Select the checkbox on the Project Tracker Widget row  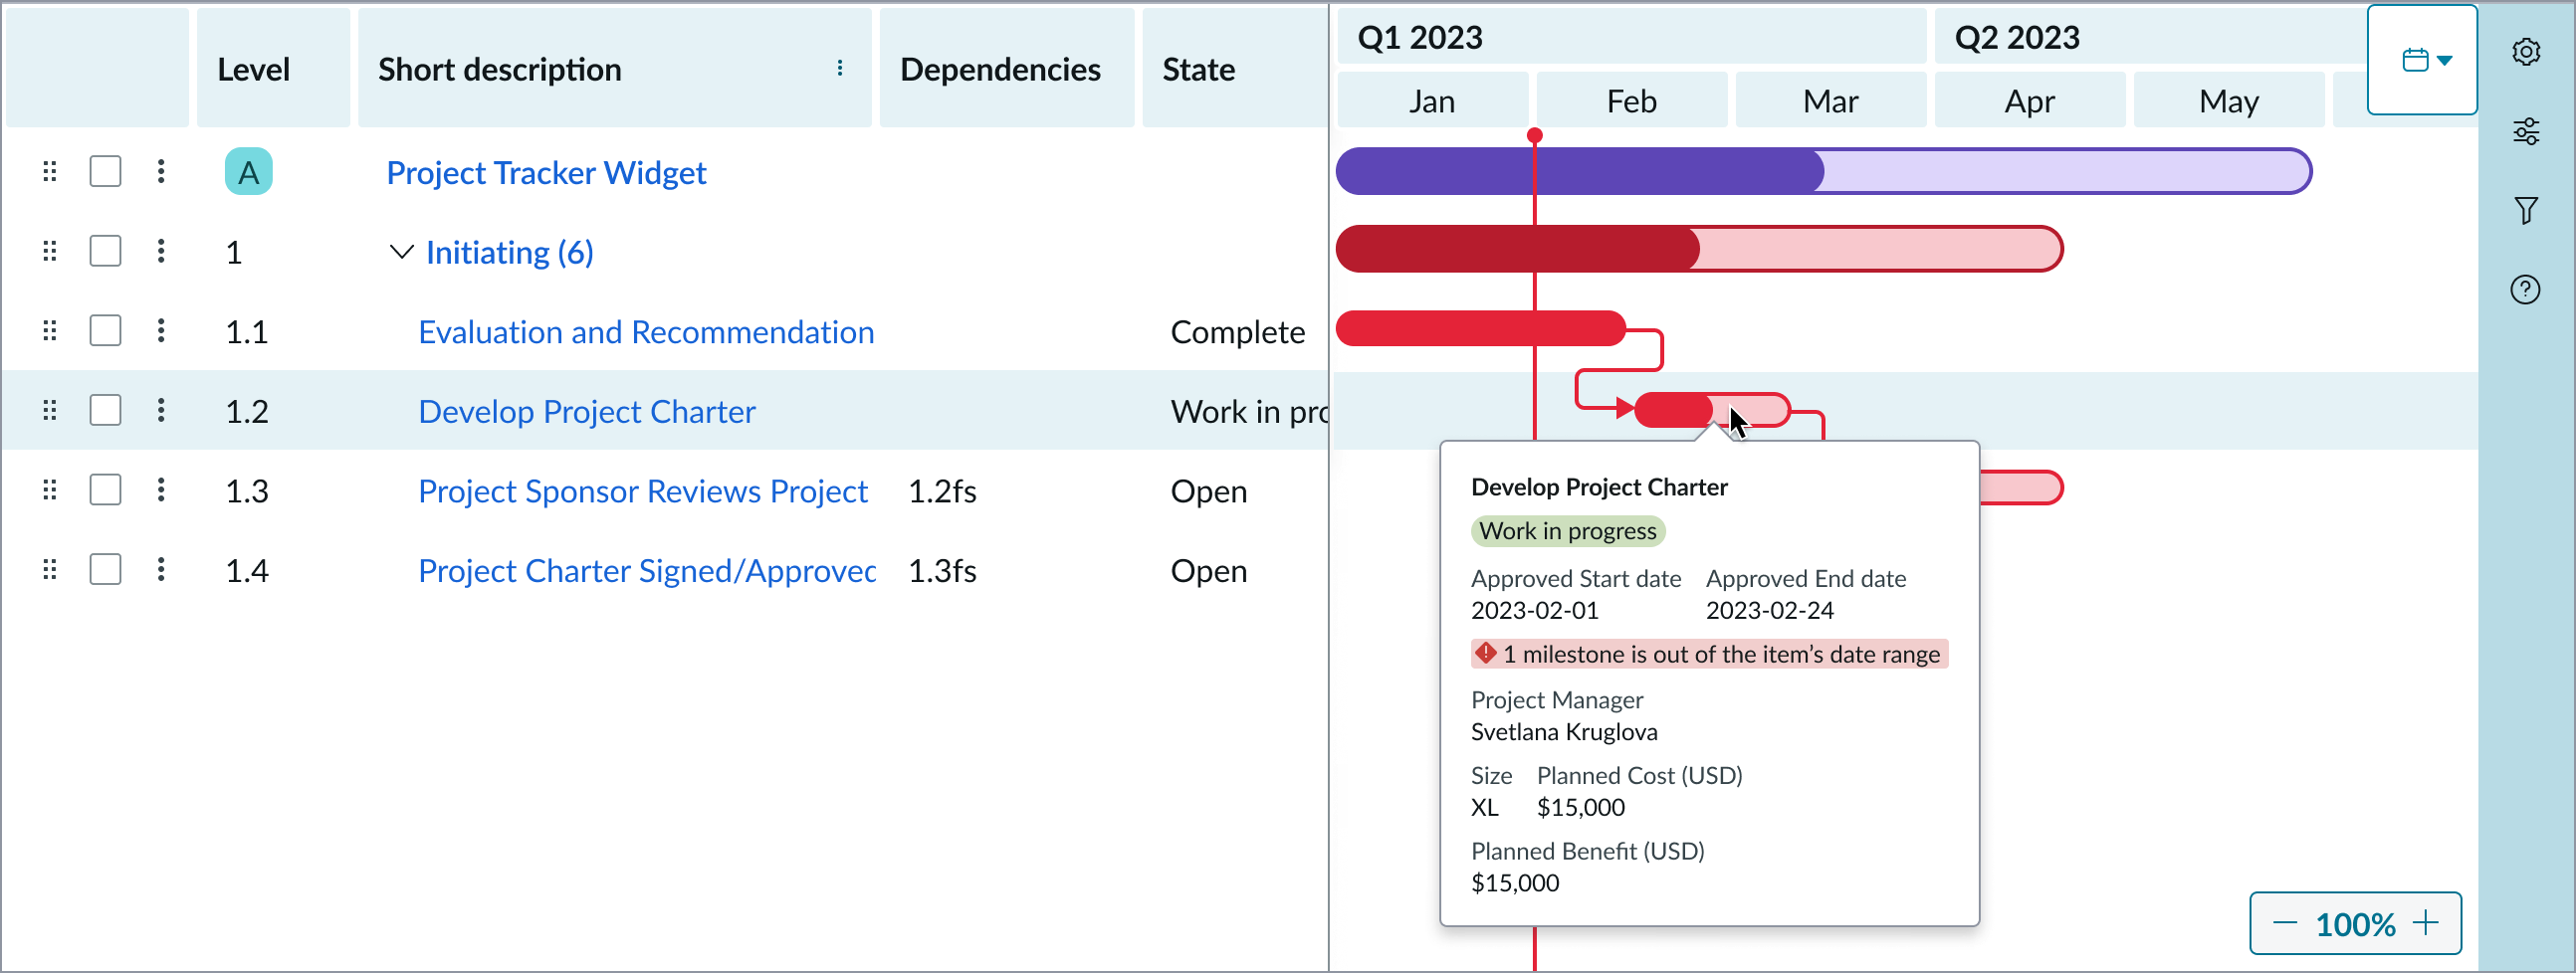click(x=105, y=171)
